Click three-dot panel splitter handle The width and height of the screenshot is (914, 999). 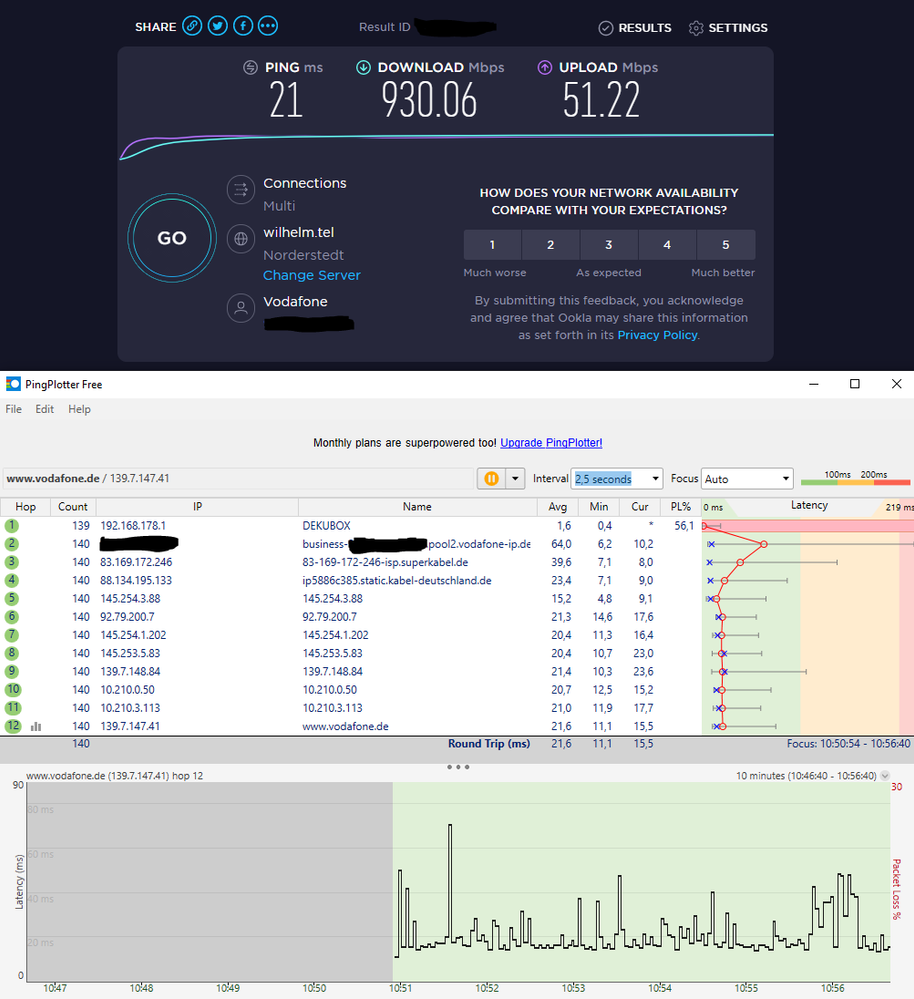(458, 767)
